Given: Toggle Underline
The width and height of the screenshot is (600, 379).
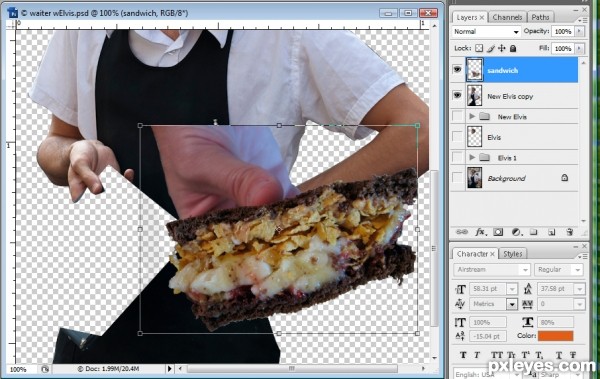Looking at the screenshot, I should point(559,355).
